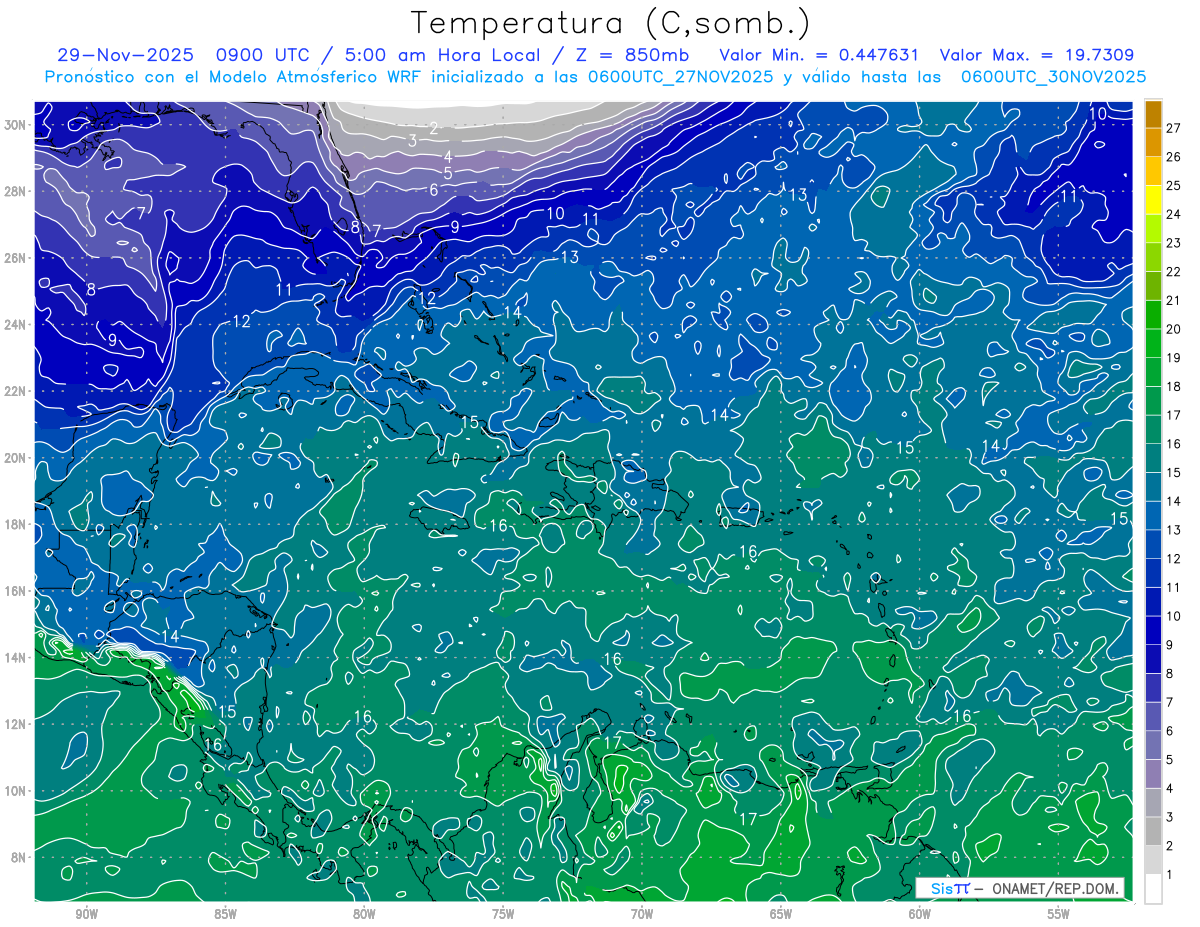Screen dimensions: 1200x927
Task: Click the title "Temperatura (C,somb.)"
Action: [x=611, y=23]
